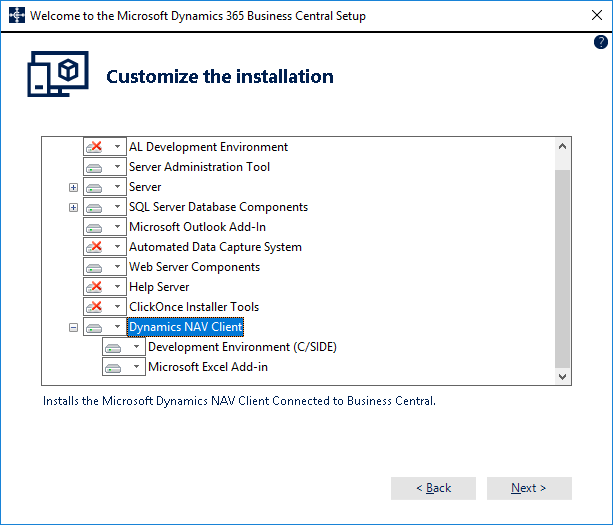Open dropdown arrow for ClickOnce Installer Tools

[x=117, y=306]
